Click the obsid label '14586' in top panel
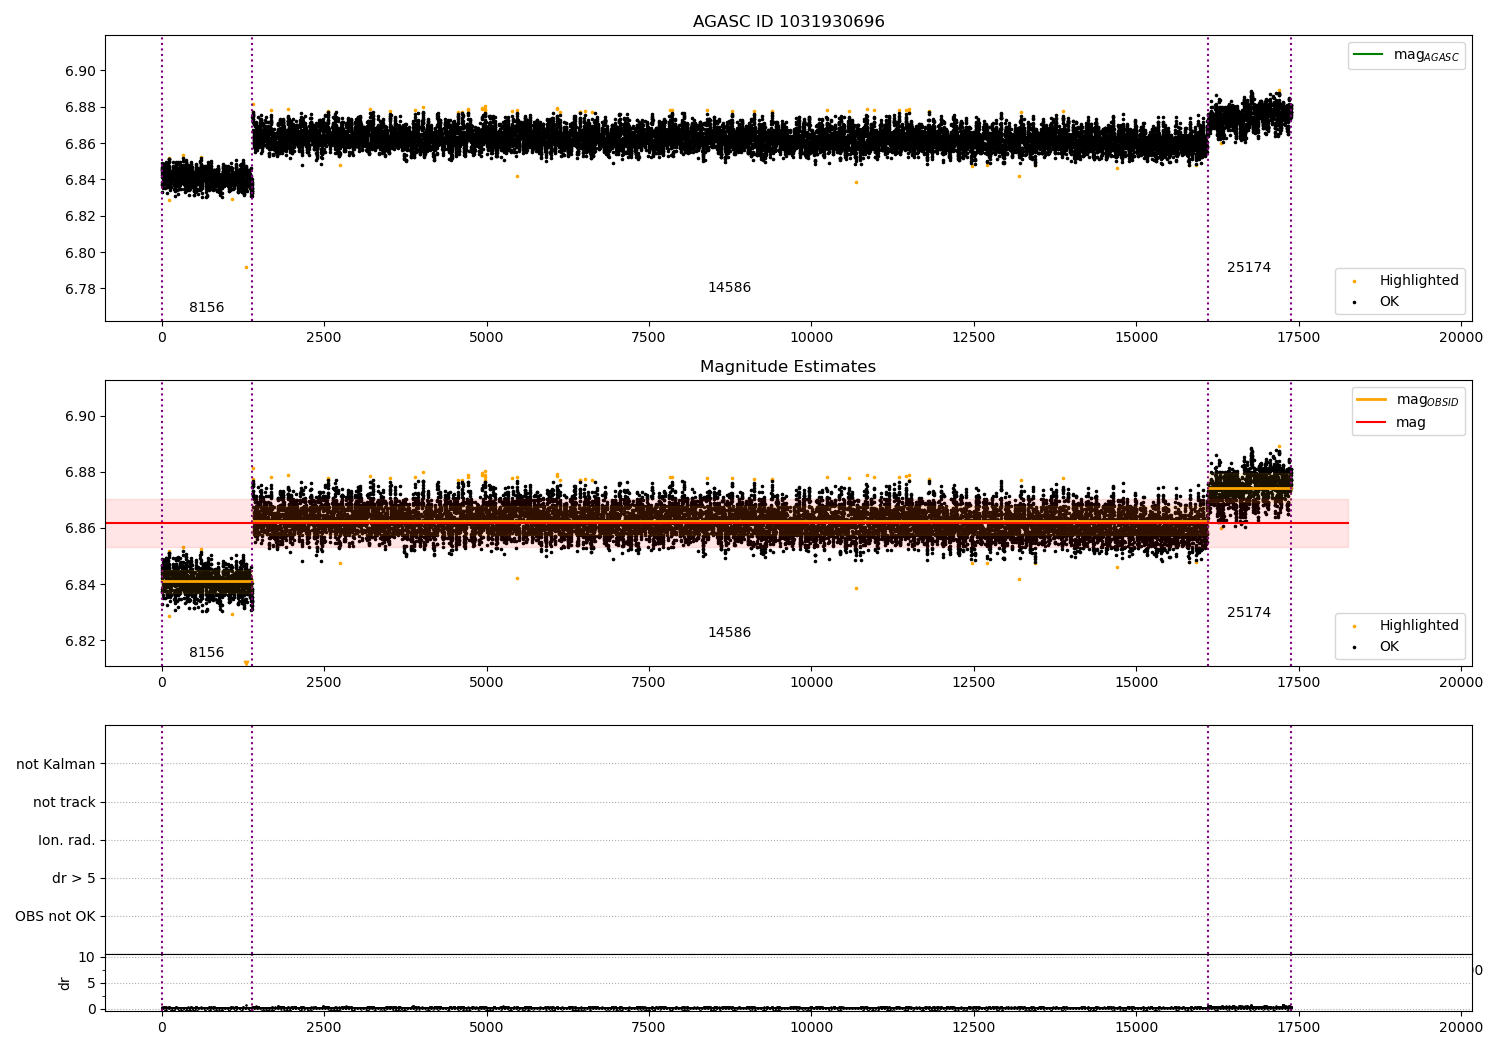1500x1050 pixels. point(729,288)
